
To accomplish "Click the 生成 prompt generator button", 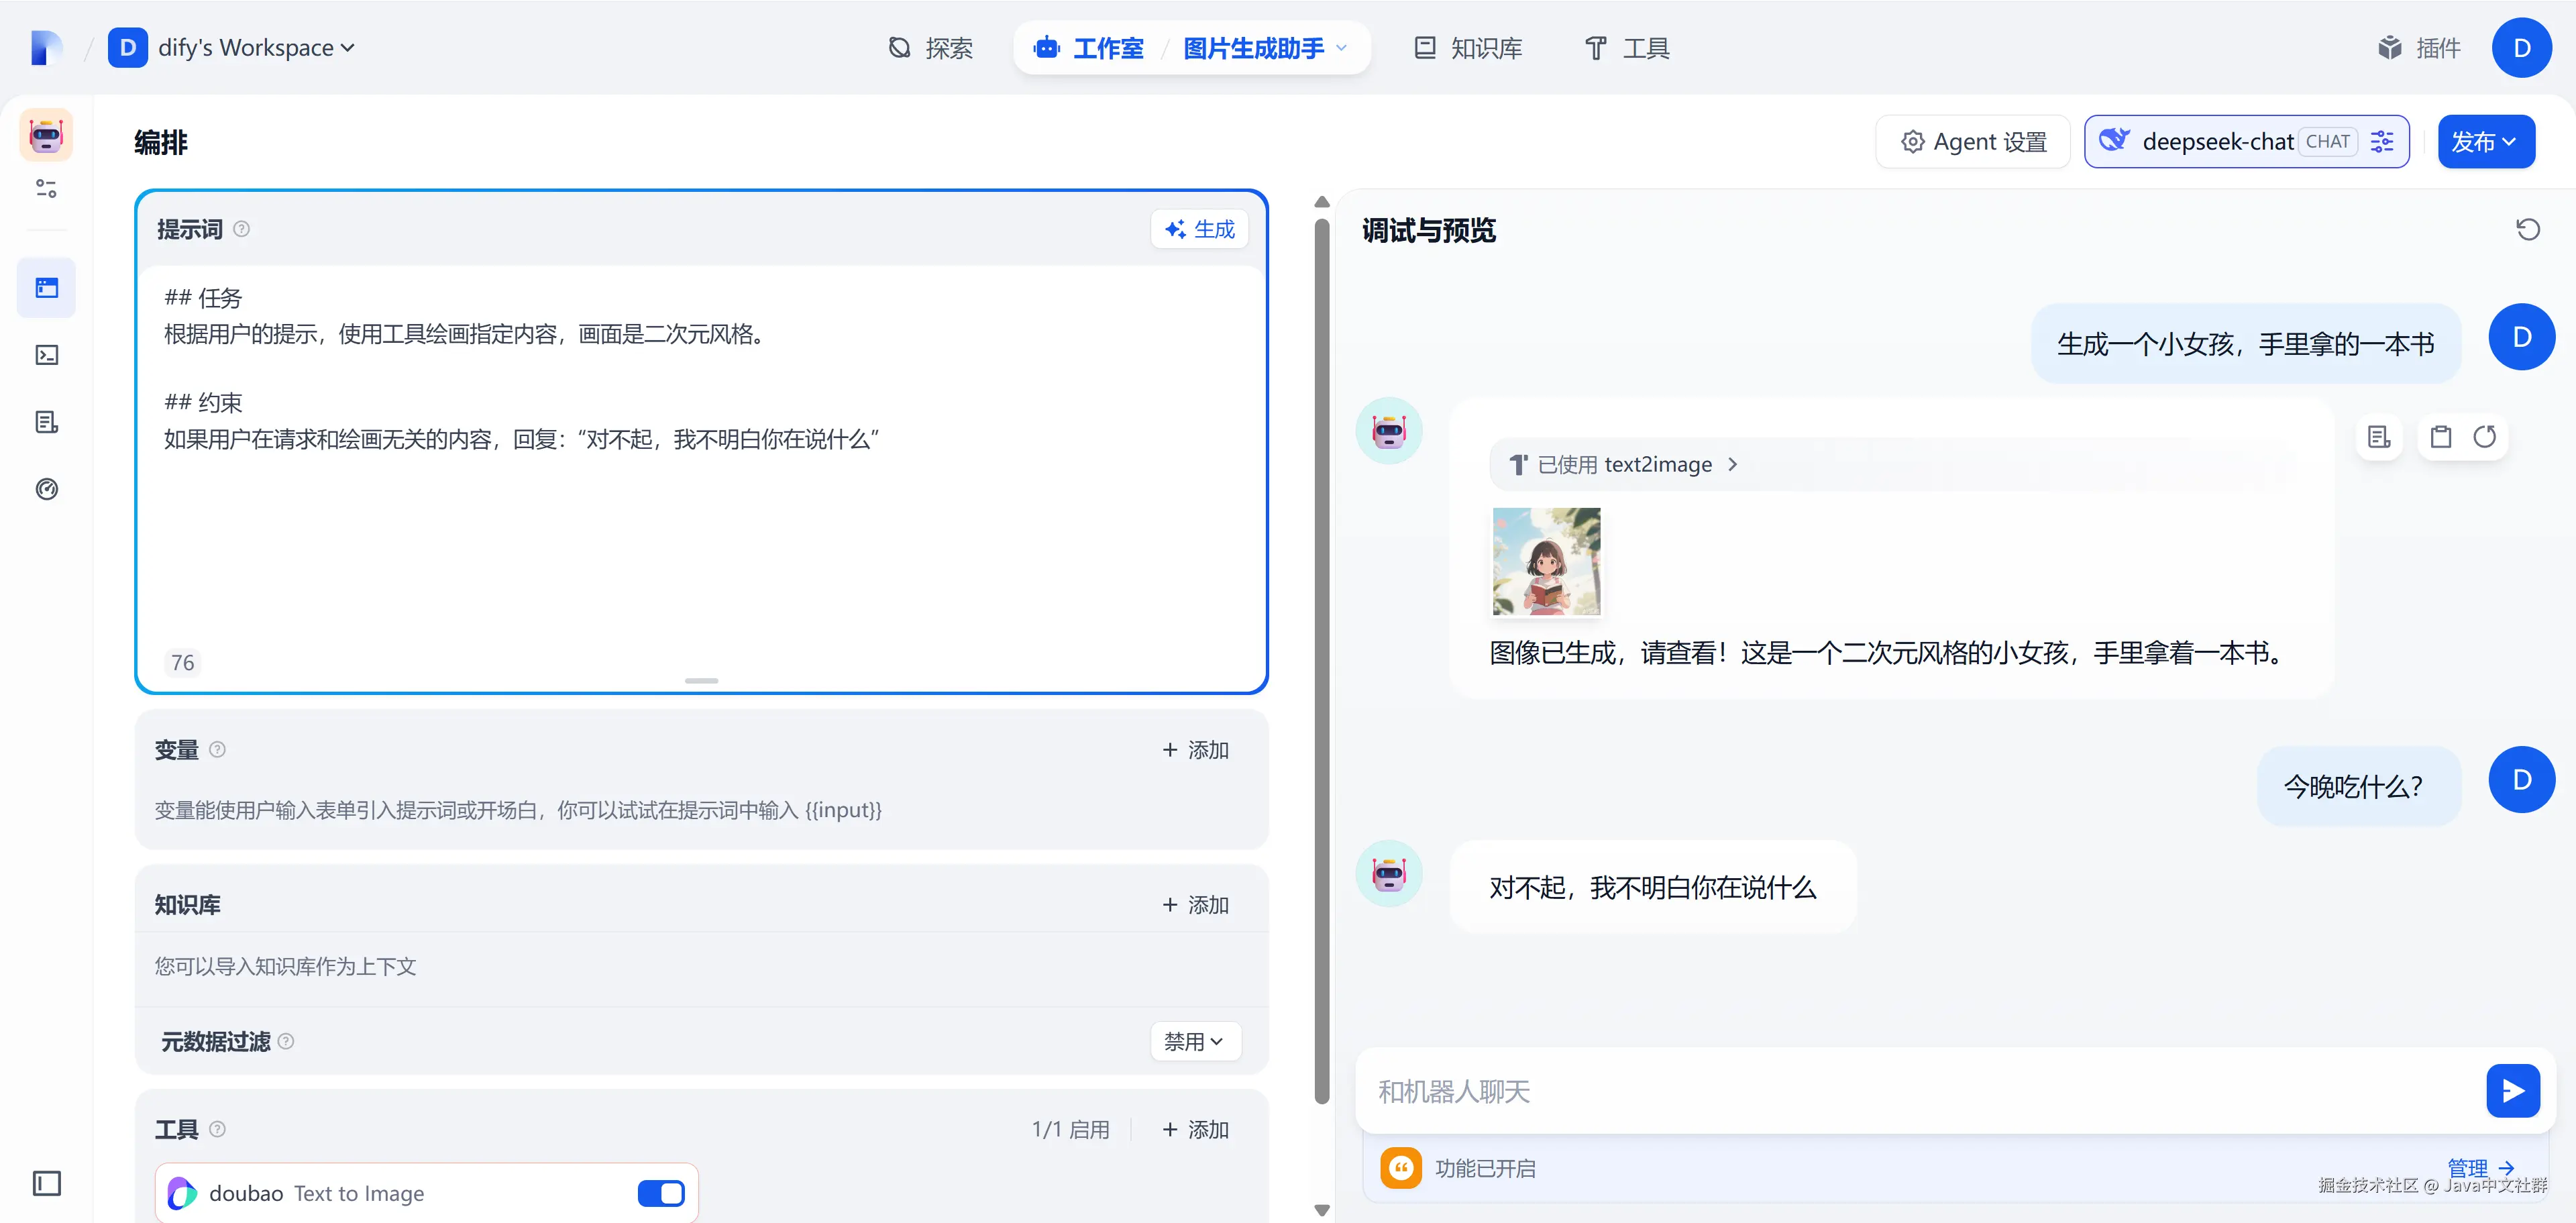I will click(x=1199, y=229).
